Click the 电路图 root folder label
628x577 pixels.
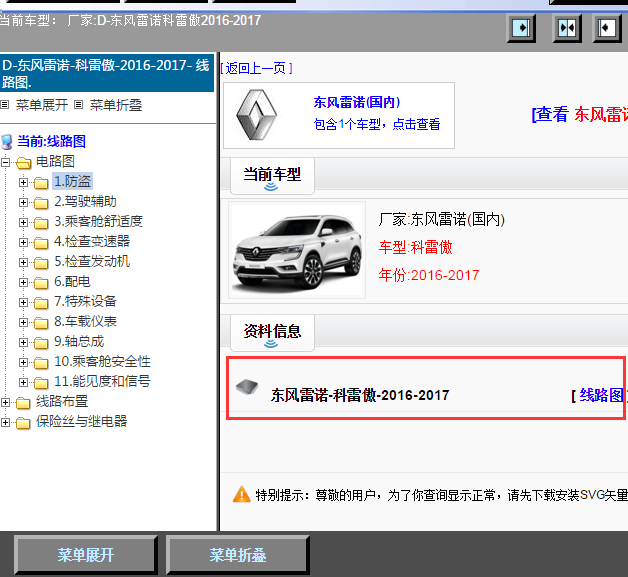point(55,161)
